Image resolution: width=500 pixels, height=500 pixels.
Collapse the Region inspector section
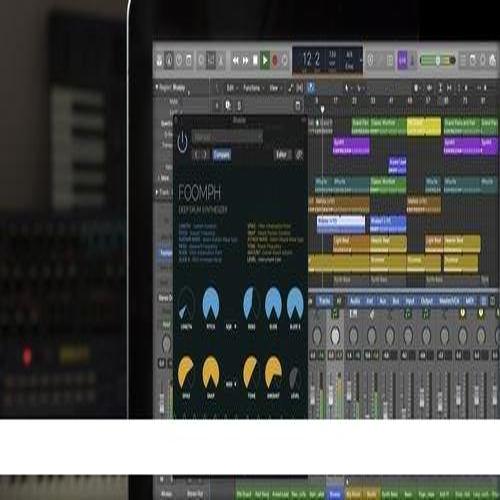157,88
